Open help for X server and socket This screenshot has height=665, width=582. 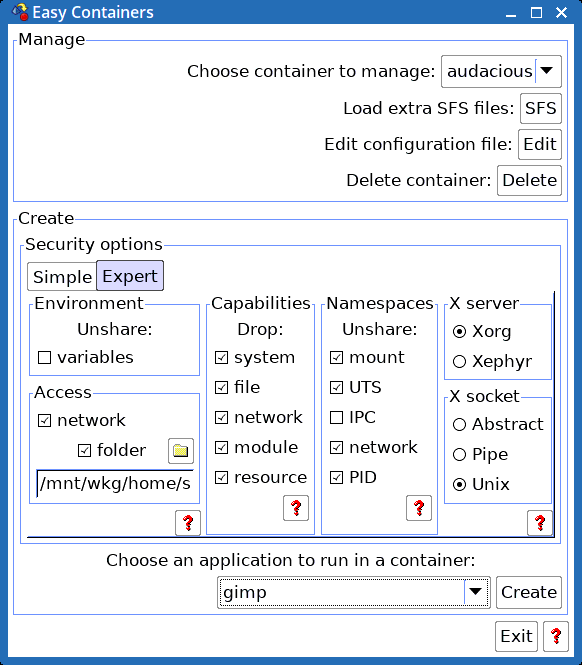(540, 522)
